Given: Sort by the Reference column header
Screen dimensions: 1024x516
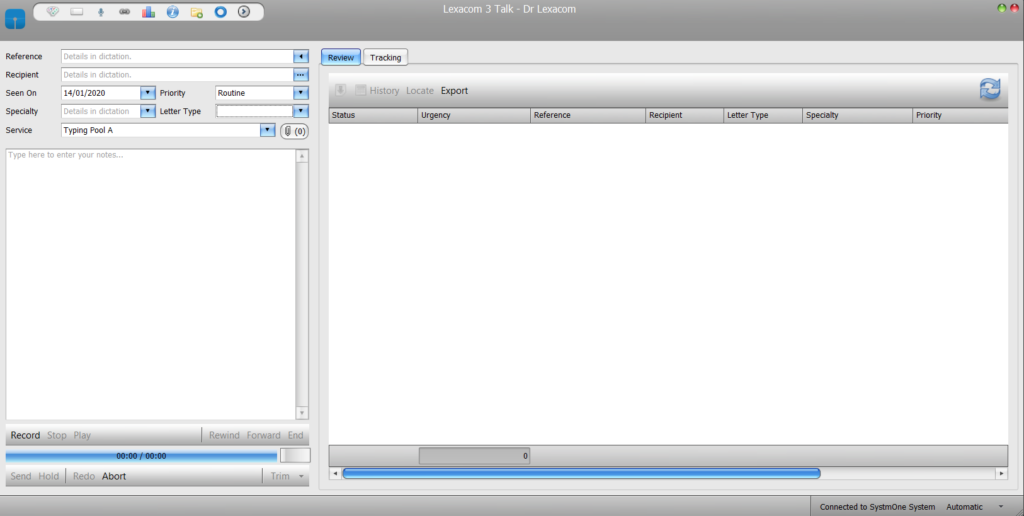Looking at the screenshot, I should 588,115.
